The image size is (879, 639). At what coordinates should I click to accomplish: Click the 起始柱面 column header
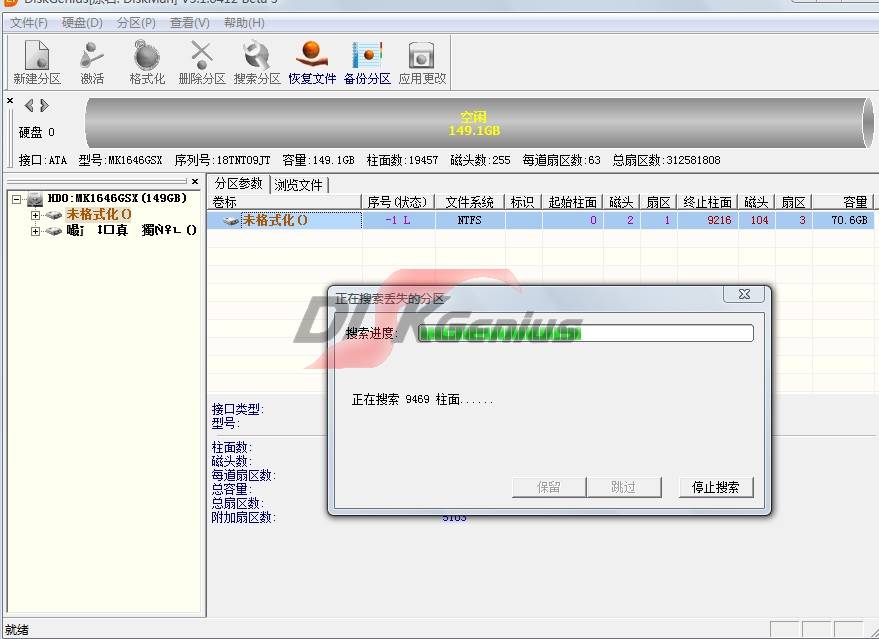point(572,202)
